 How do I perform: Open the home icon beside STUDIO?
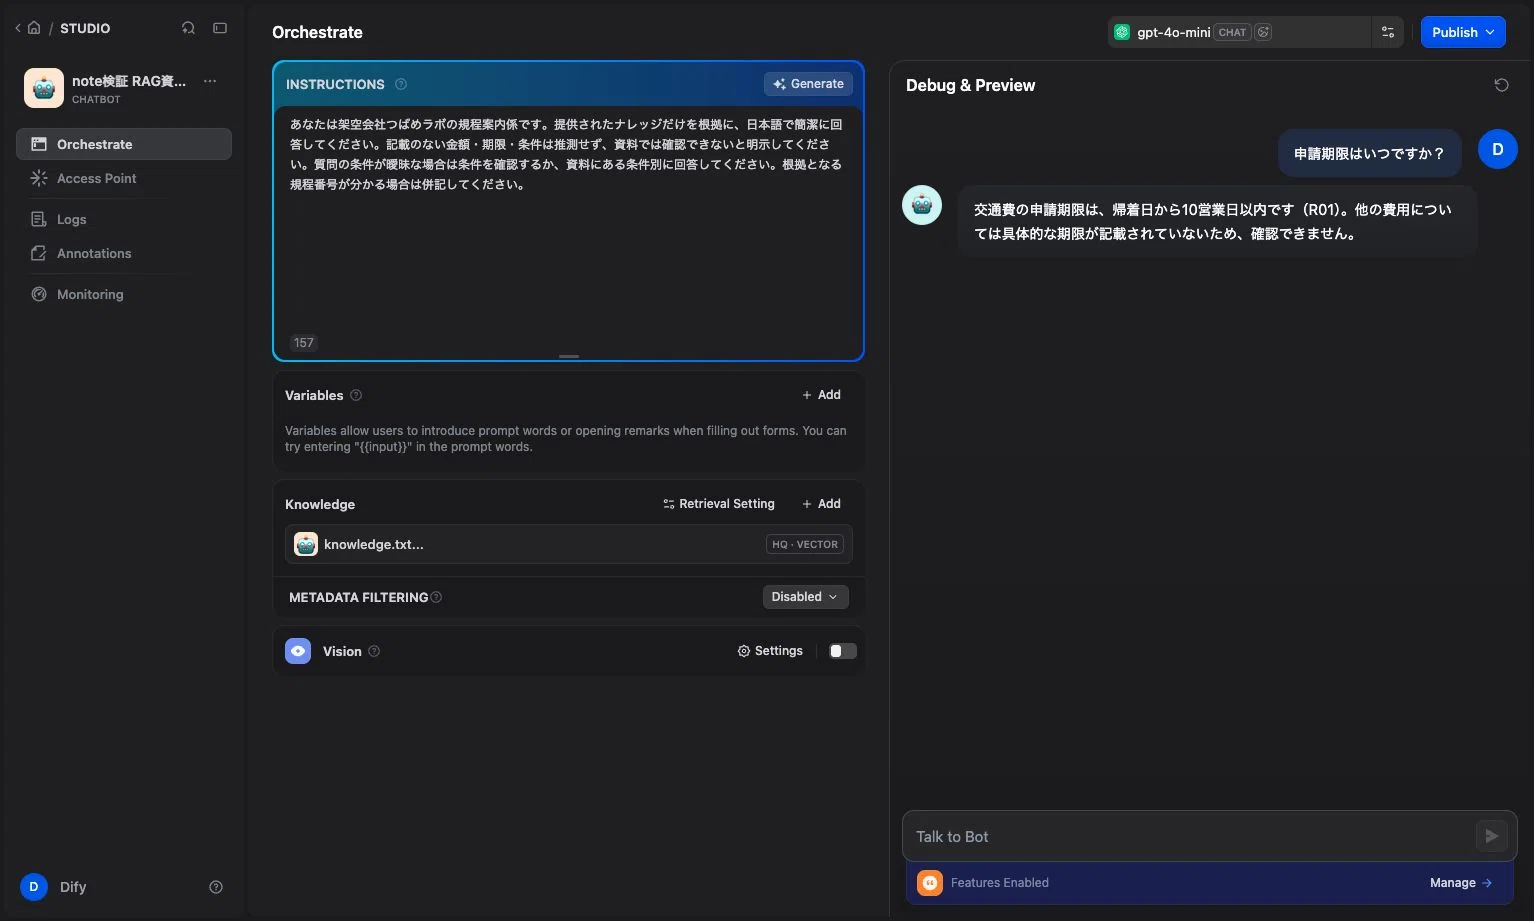pos(34,28)
